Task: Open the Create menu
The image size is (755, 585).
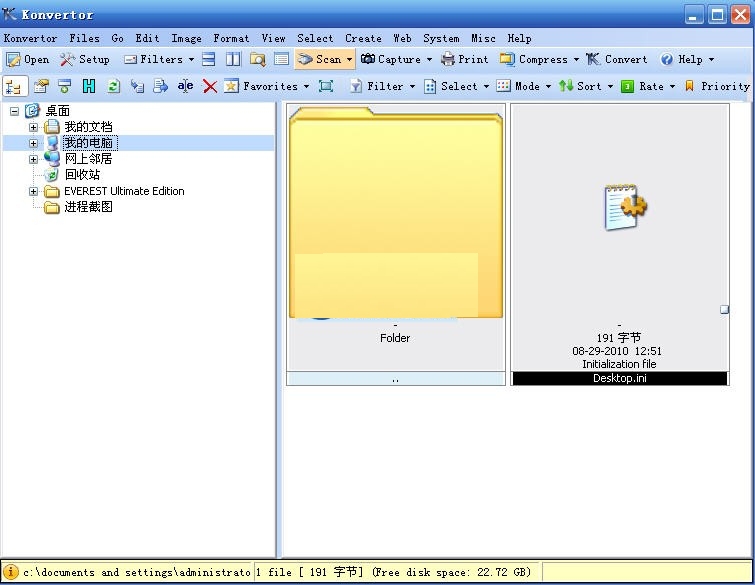Action: (x=363, y=38)
